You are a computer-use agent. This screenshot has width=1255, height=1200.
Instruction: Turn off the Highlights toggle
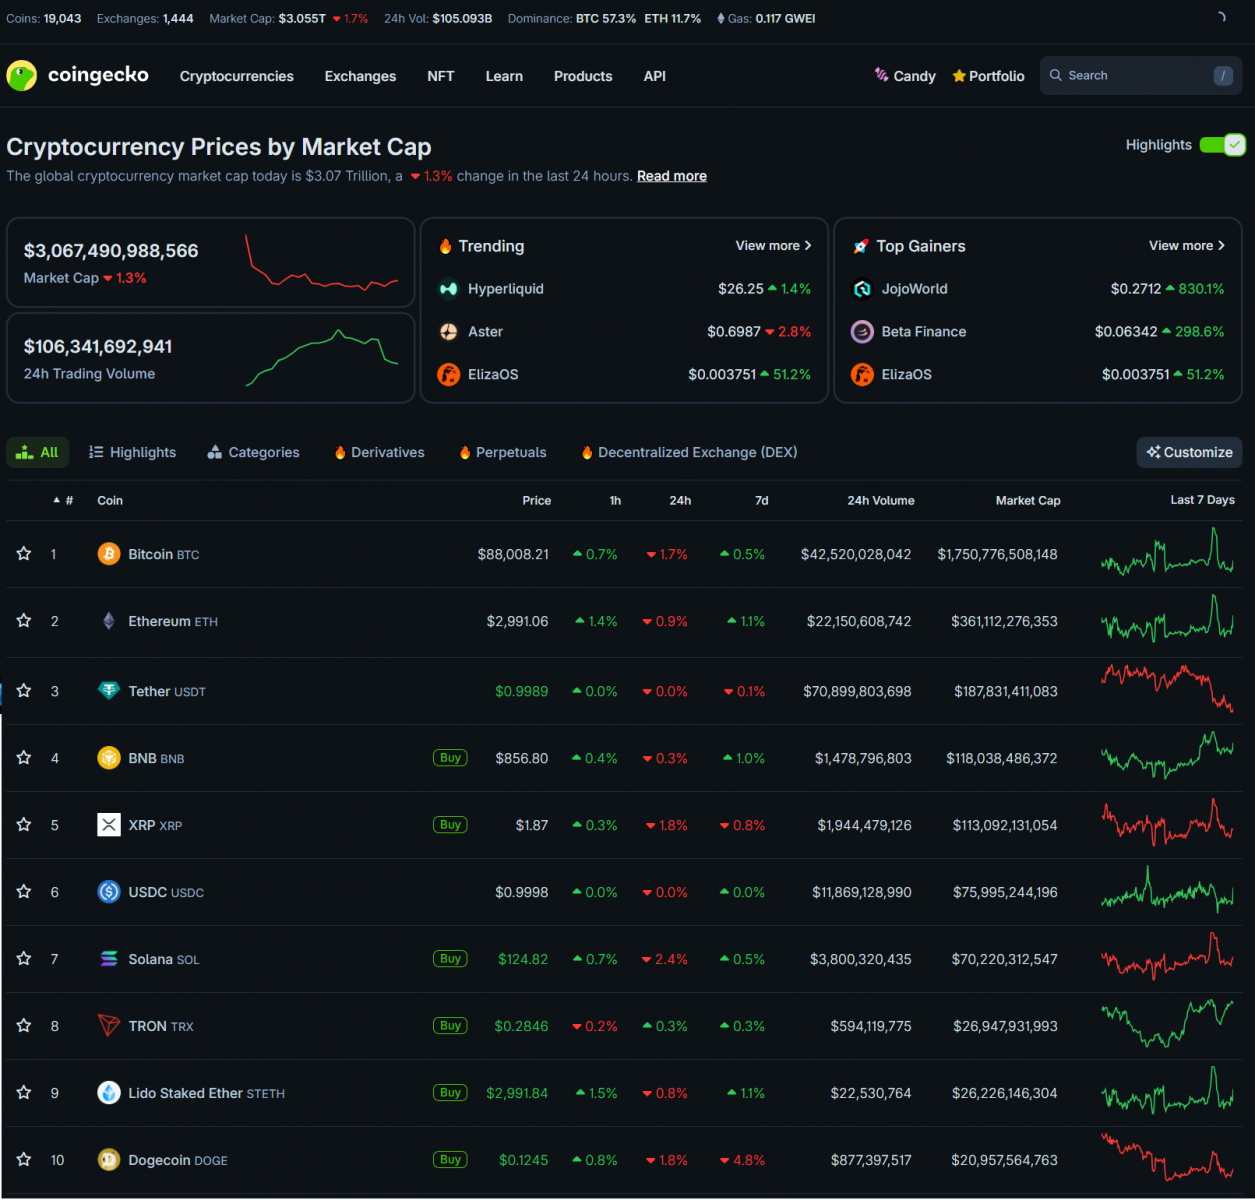click(x=1221, y=145)
